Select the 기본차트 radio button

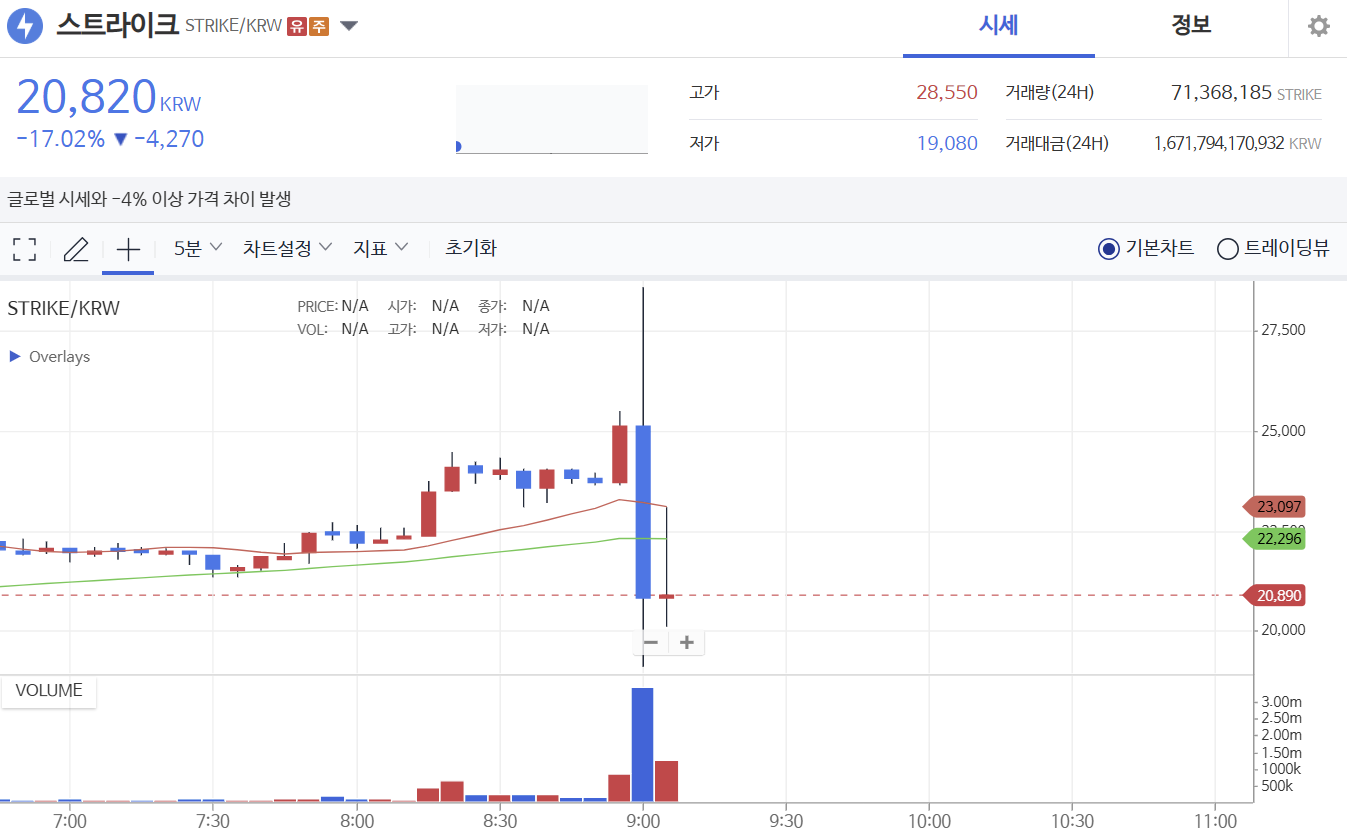coord(1108,249)
